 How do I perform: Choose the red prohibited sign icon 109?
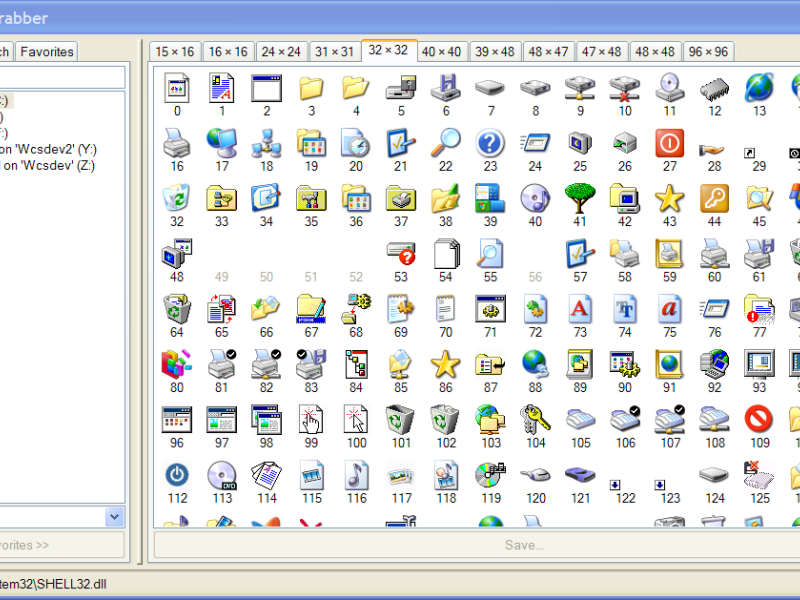click(759, 420)
